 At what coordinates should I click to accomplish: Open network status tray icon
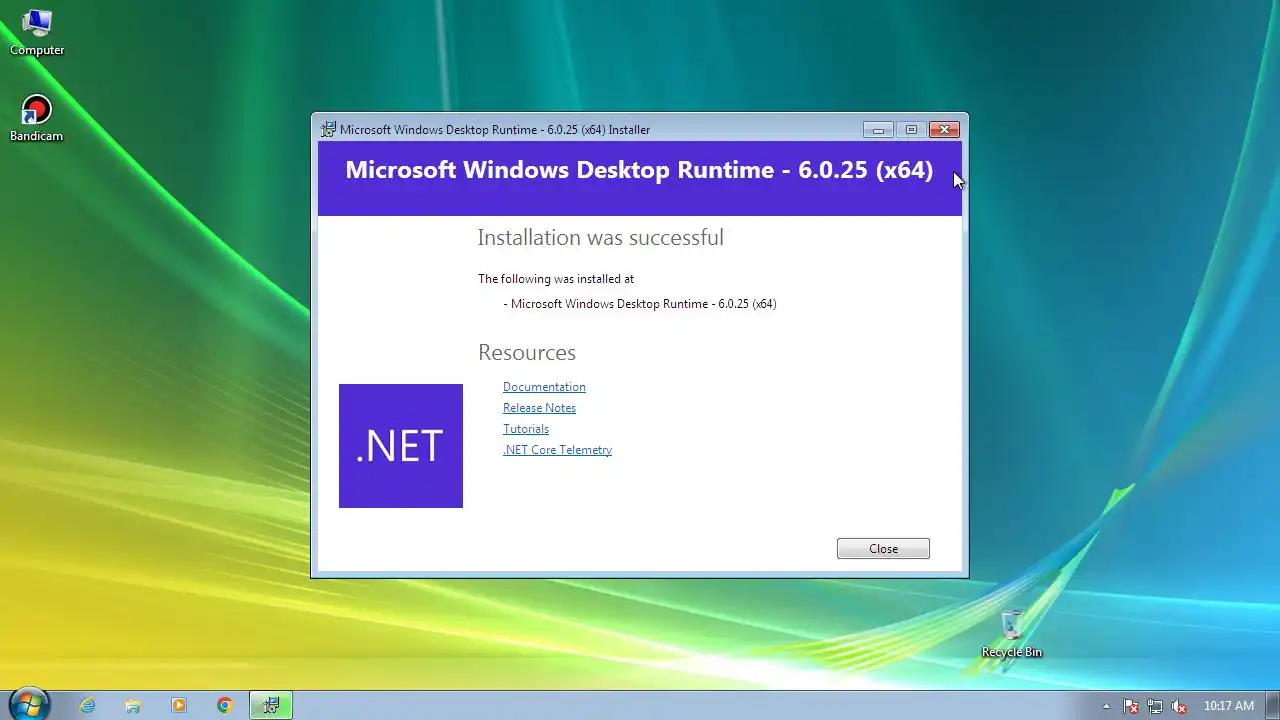1155,706
